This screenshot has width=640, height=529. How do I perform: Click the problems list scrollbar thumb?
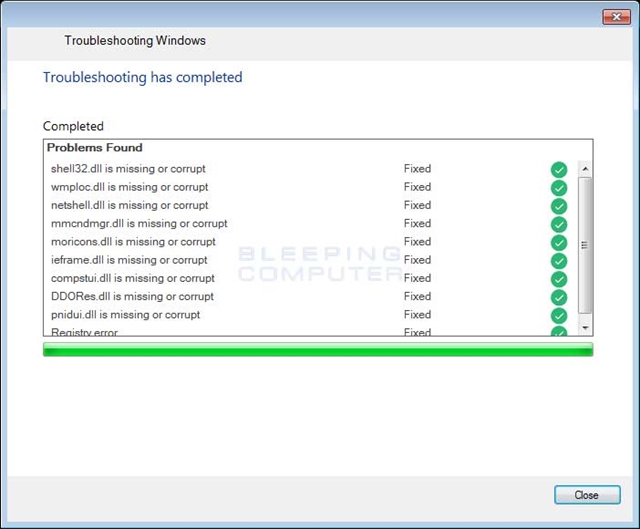[585, 245]
